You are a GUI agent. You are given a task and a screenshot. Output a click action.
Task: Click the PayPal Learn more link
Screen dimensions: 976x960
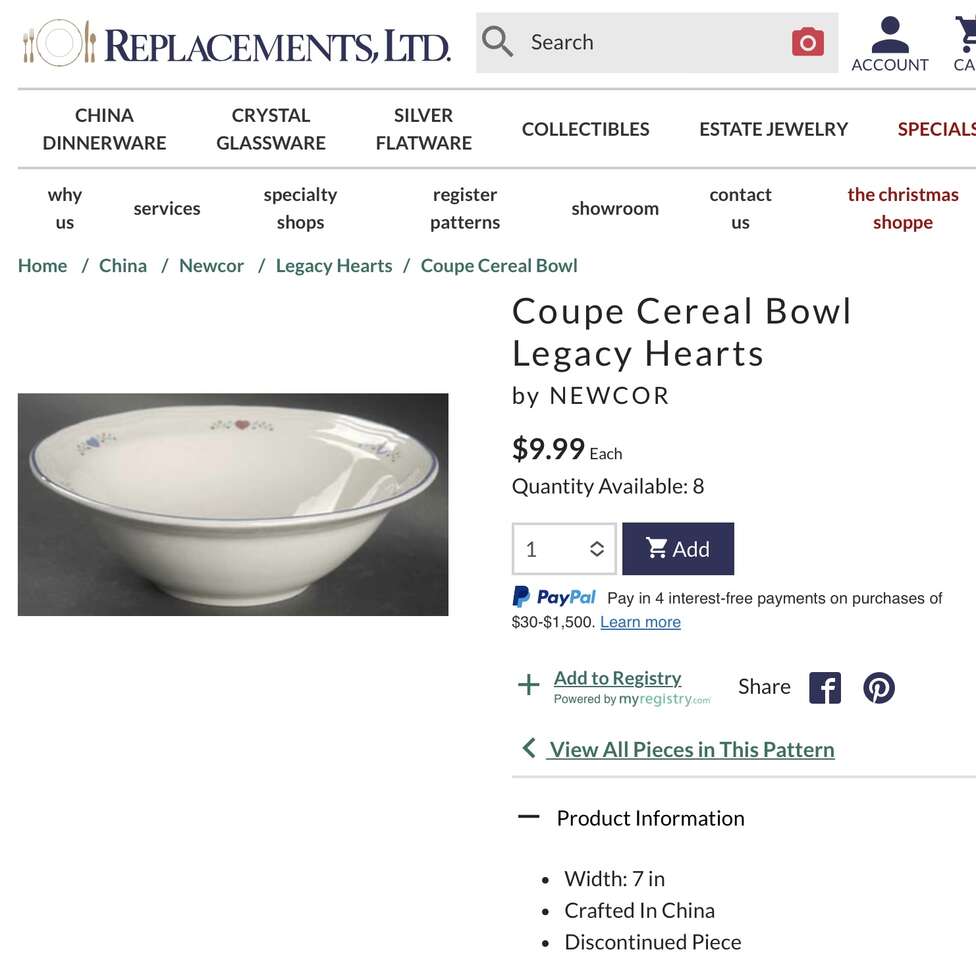pyautogui.click(x=640, y=622)
